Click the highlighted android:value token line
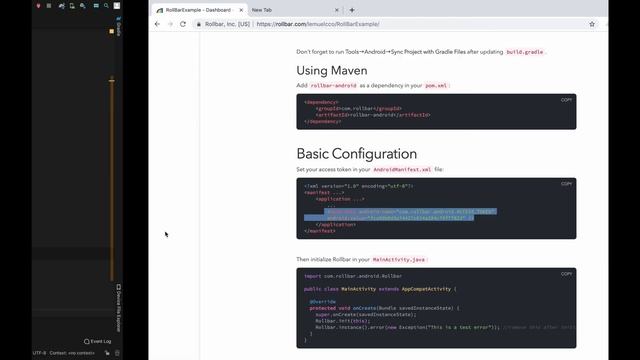 [389, 218]
